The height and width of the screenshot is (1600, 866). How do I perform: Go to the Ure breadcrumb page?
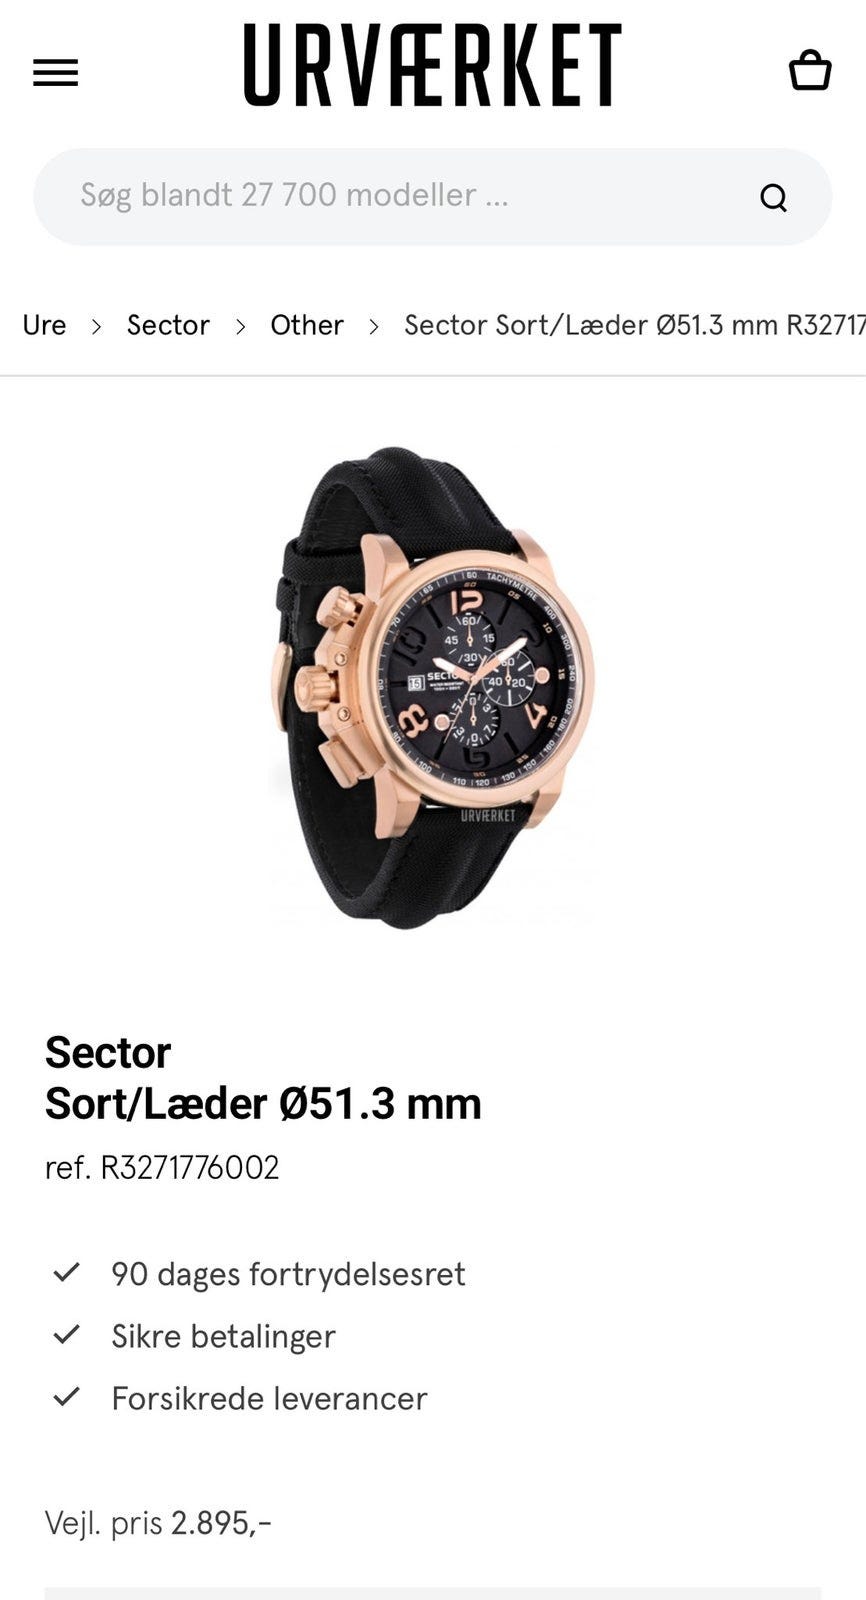pos(44,325)
